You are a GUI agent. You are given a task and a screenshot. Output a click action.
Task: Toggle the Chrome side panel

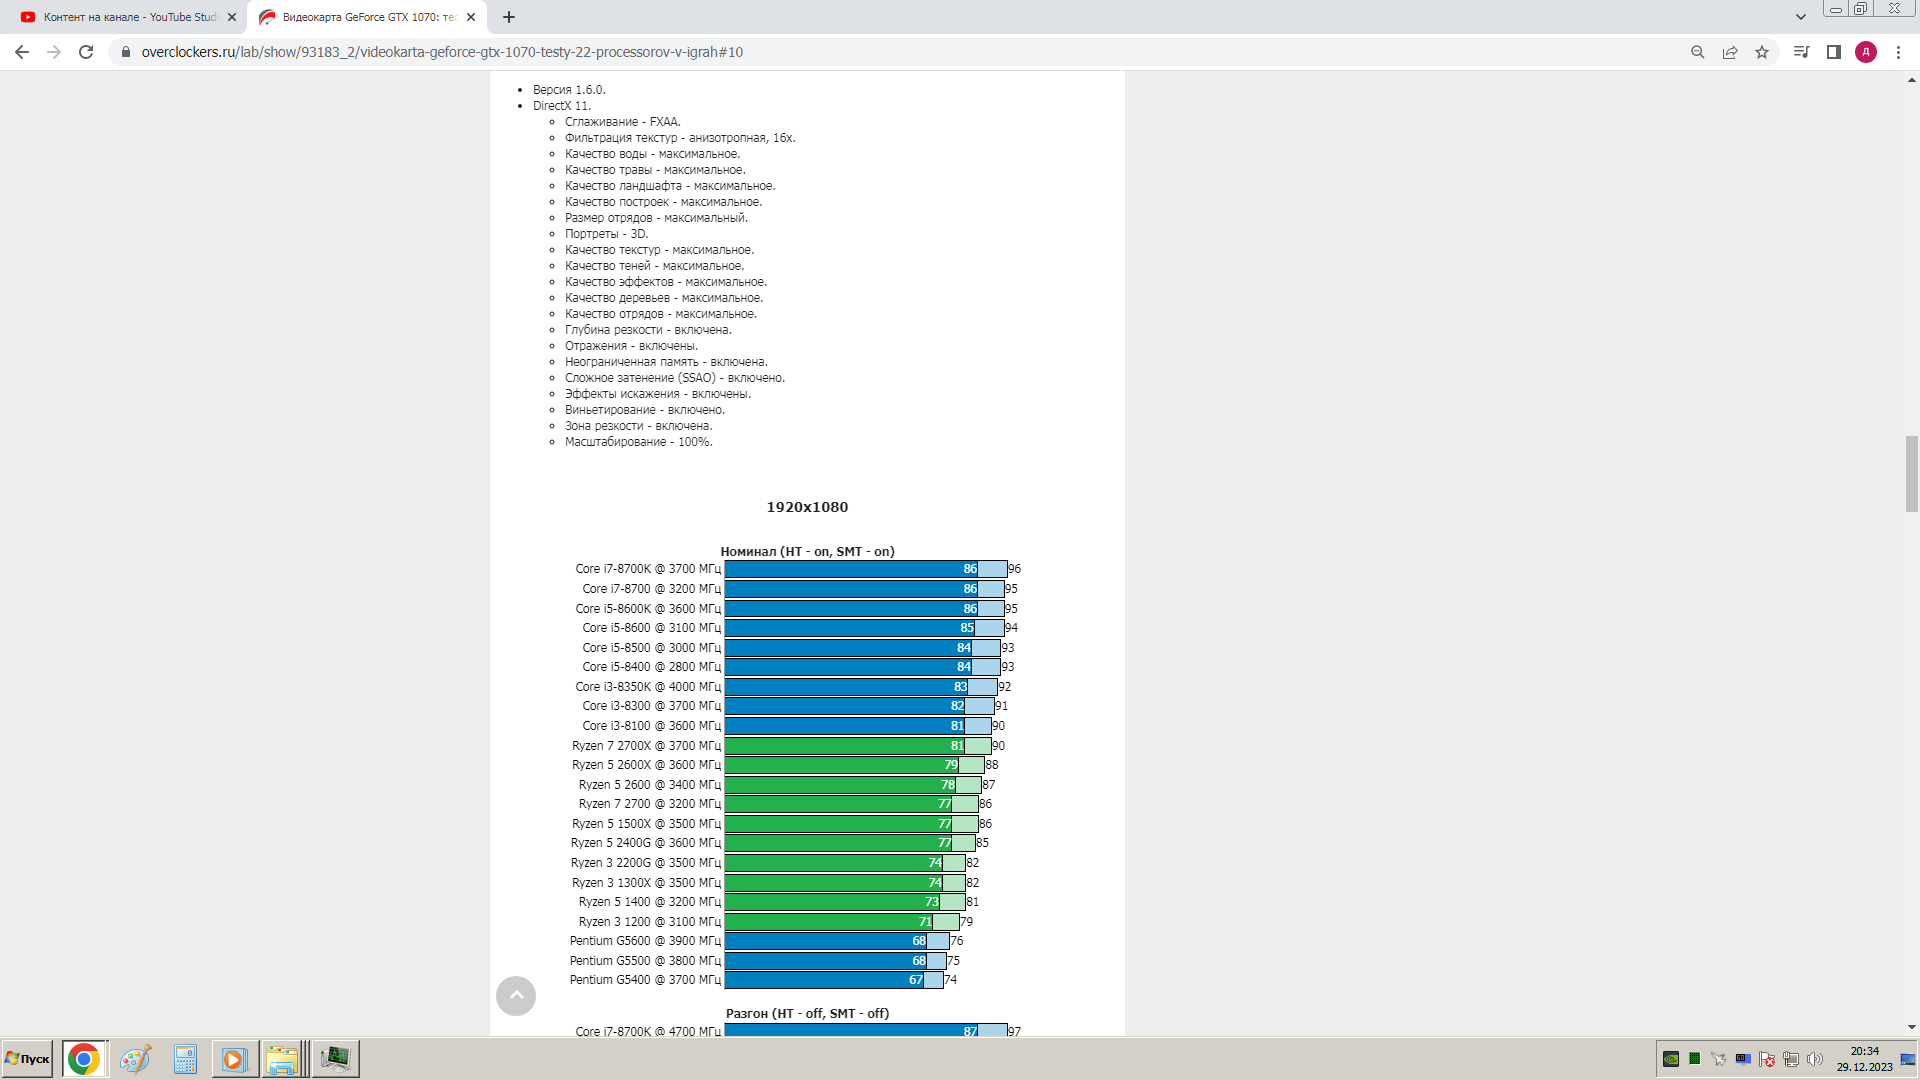click(x=1834, y=52)
